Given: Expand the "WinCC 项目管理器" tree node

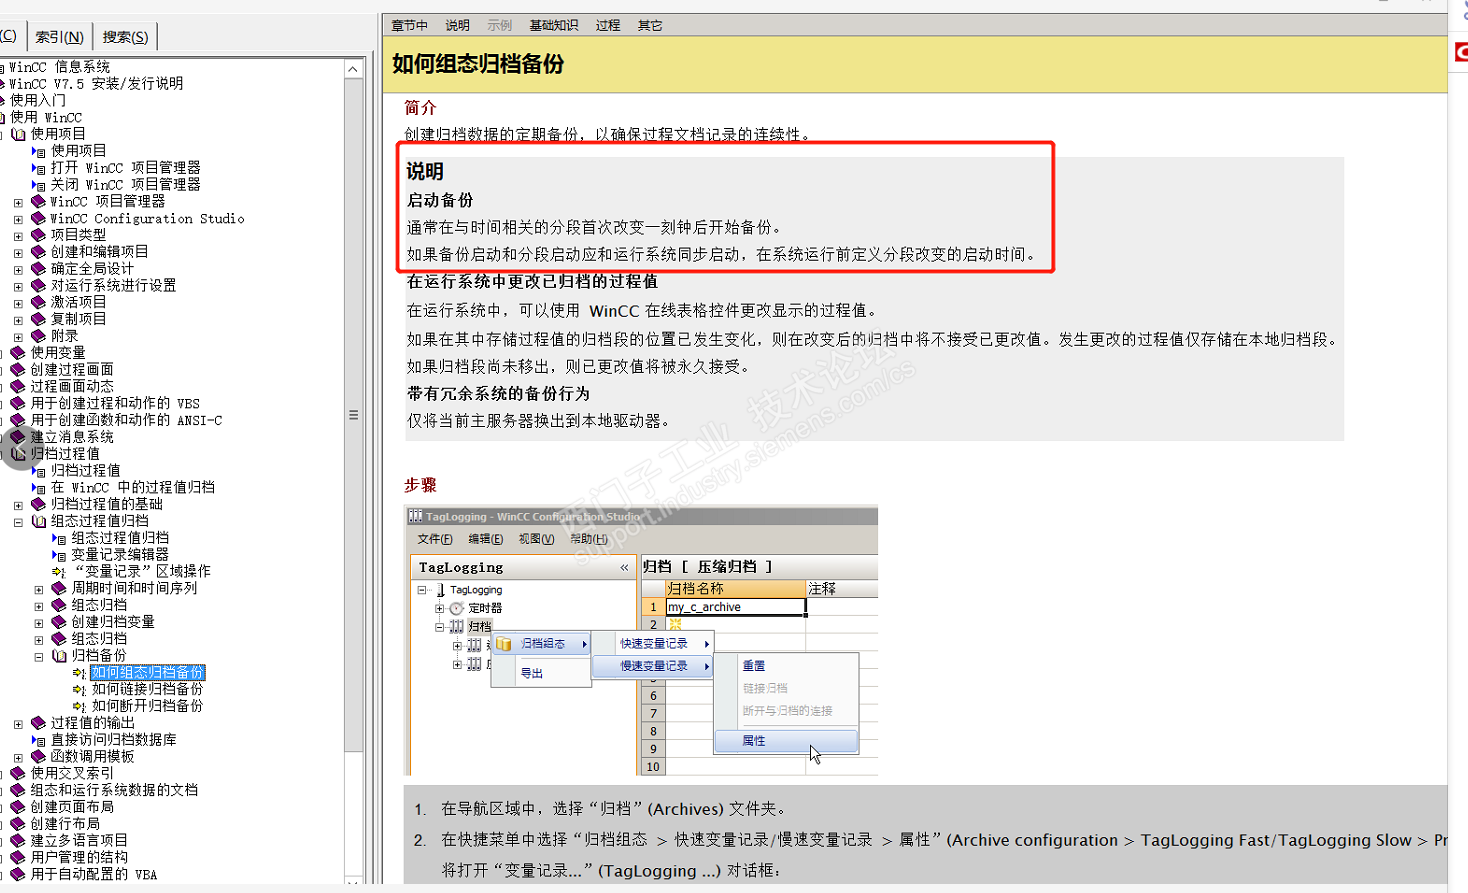Looking at the screenshot, I should [x=18, y=202].
